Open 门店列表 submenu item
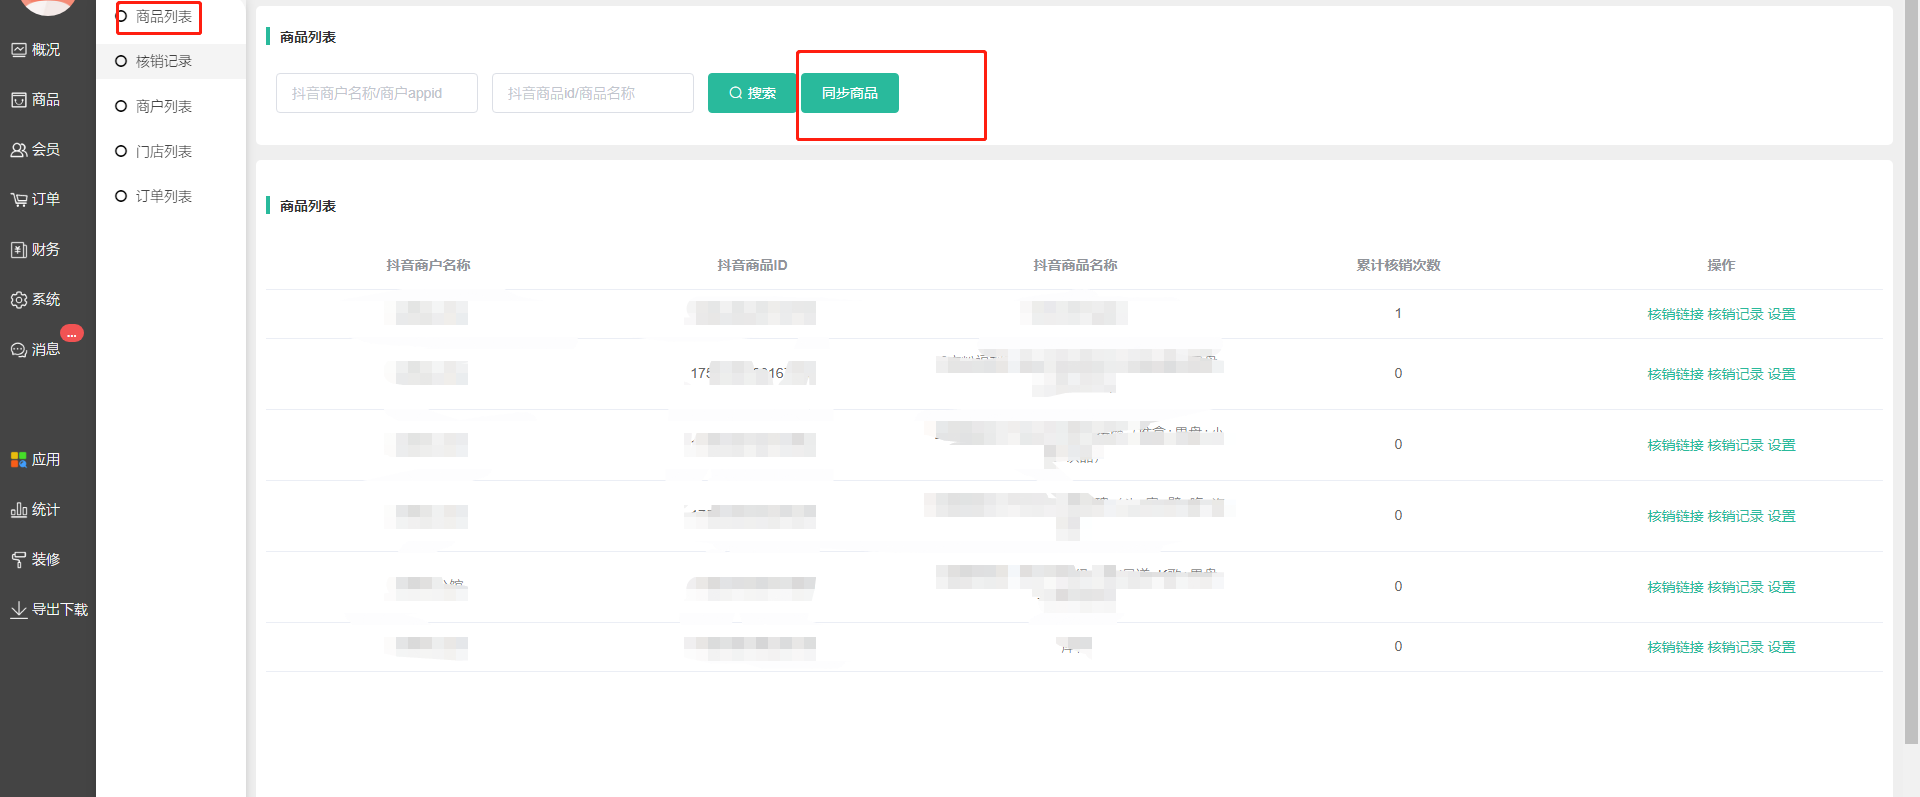Screen dimensions: 1920x797 point(163,152)
